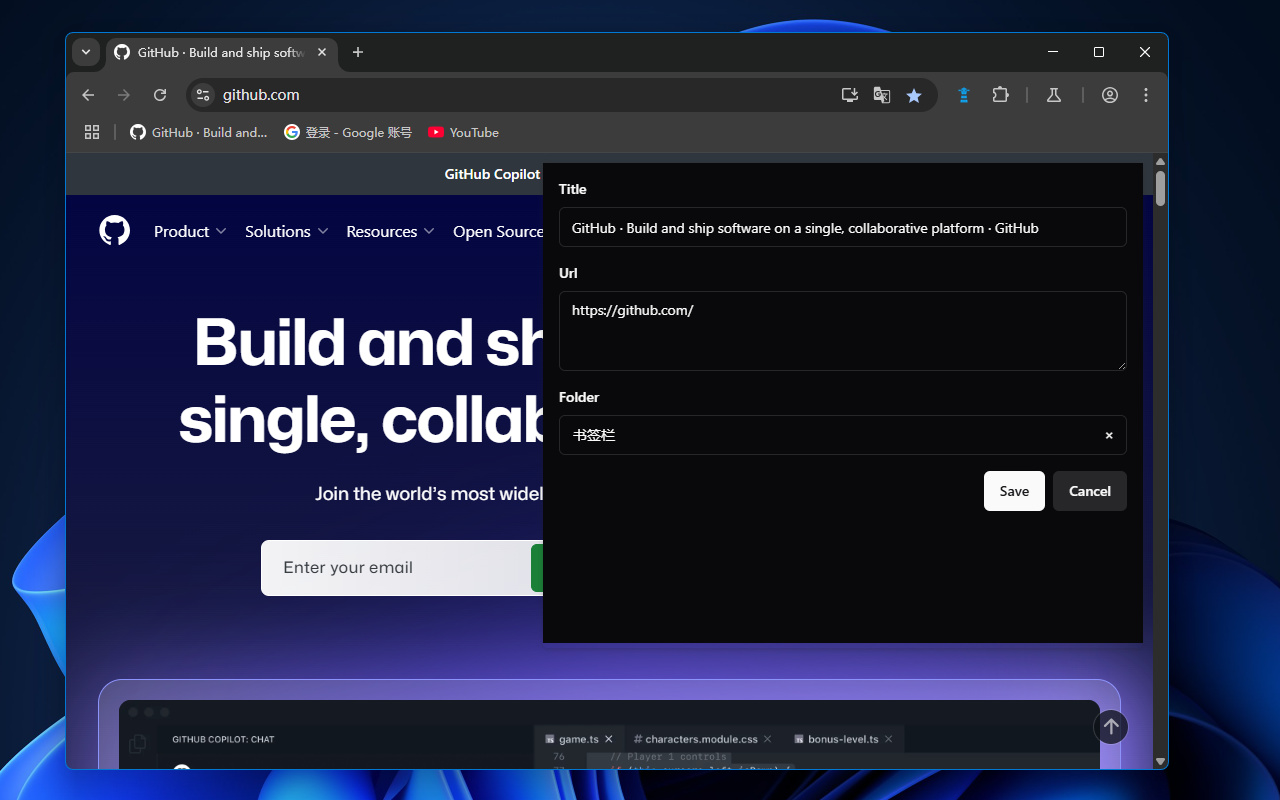This screenshot has width=1280, height=800.
Task: Open GitHub bookmark in bookmarks bar
Action: coord(199,132)
